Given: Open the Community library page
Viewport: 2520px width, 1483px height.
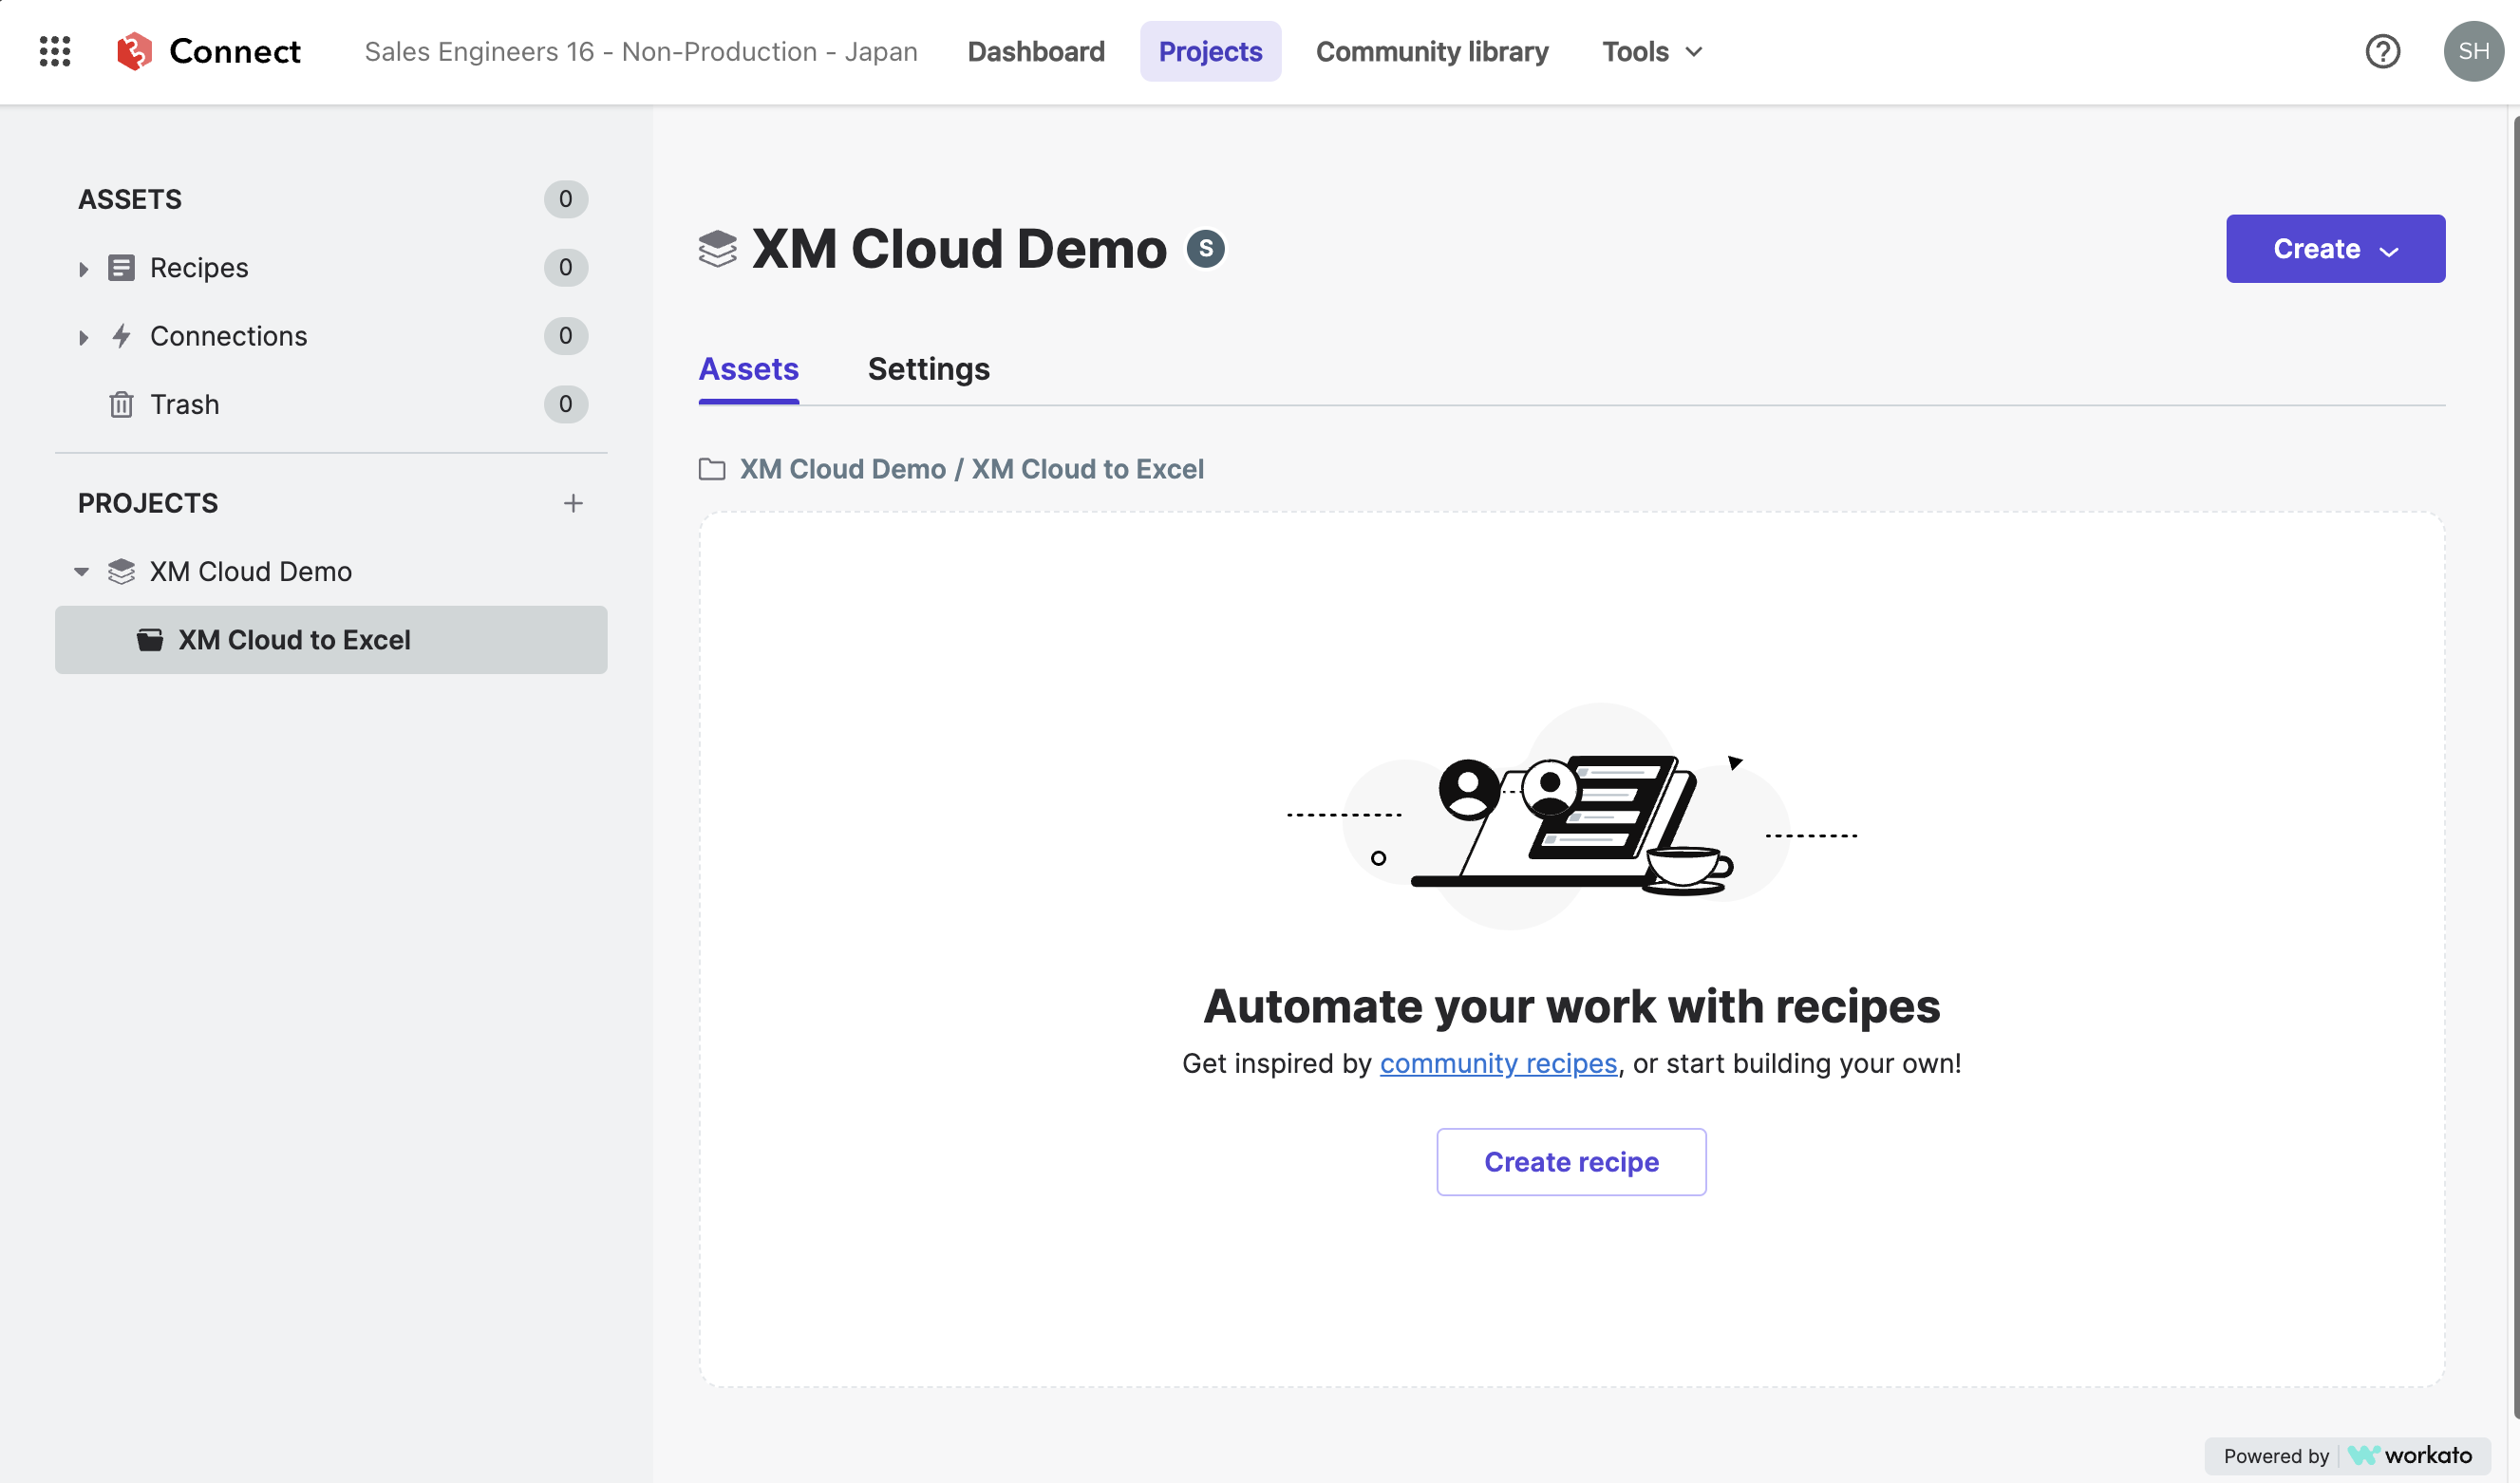Looking at the screenshot, I should tap(1432, 51).
